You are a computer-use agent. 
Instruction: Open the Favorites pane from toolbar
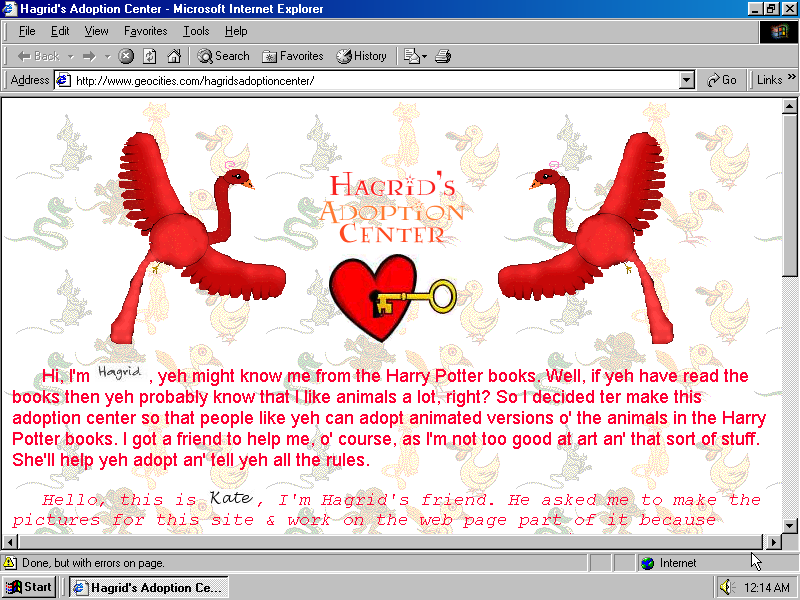pyautogui.click(x=292, y=56)
